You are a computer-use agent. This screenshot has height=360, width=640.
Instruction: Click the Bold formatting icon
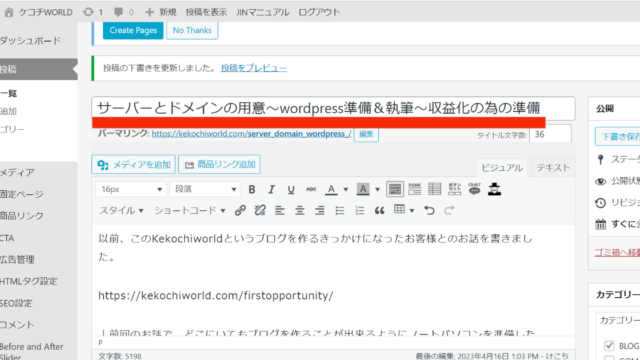click(252, 189)
